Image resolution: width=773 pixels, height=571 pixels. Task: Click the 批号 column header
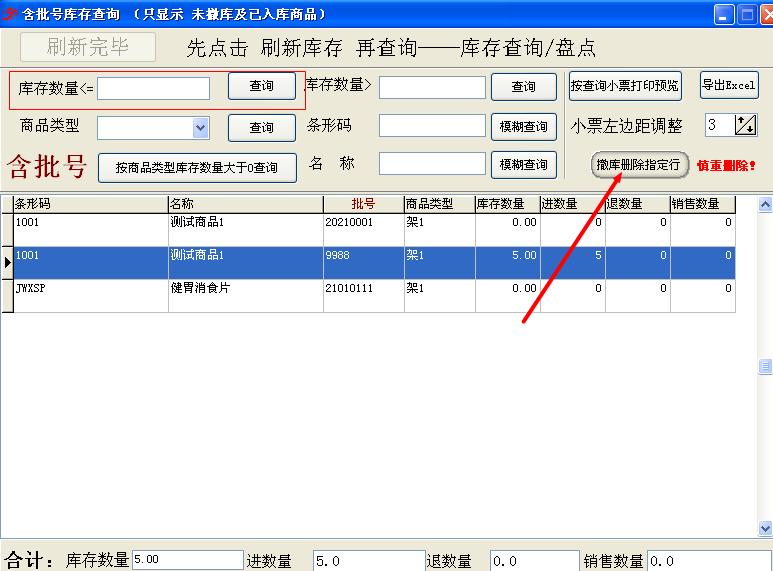tap(364, 204)
